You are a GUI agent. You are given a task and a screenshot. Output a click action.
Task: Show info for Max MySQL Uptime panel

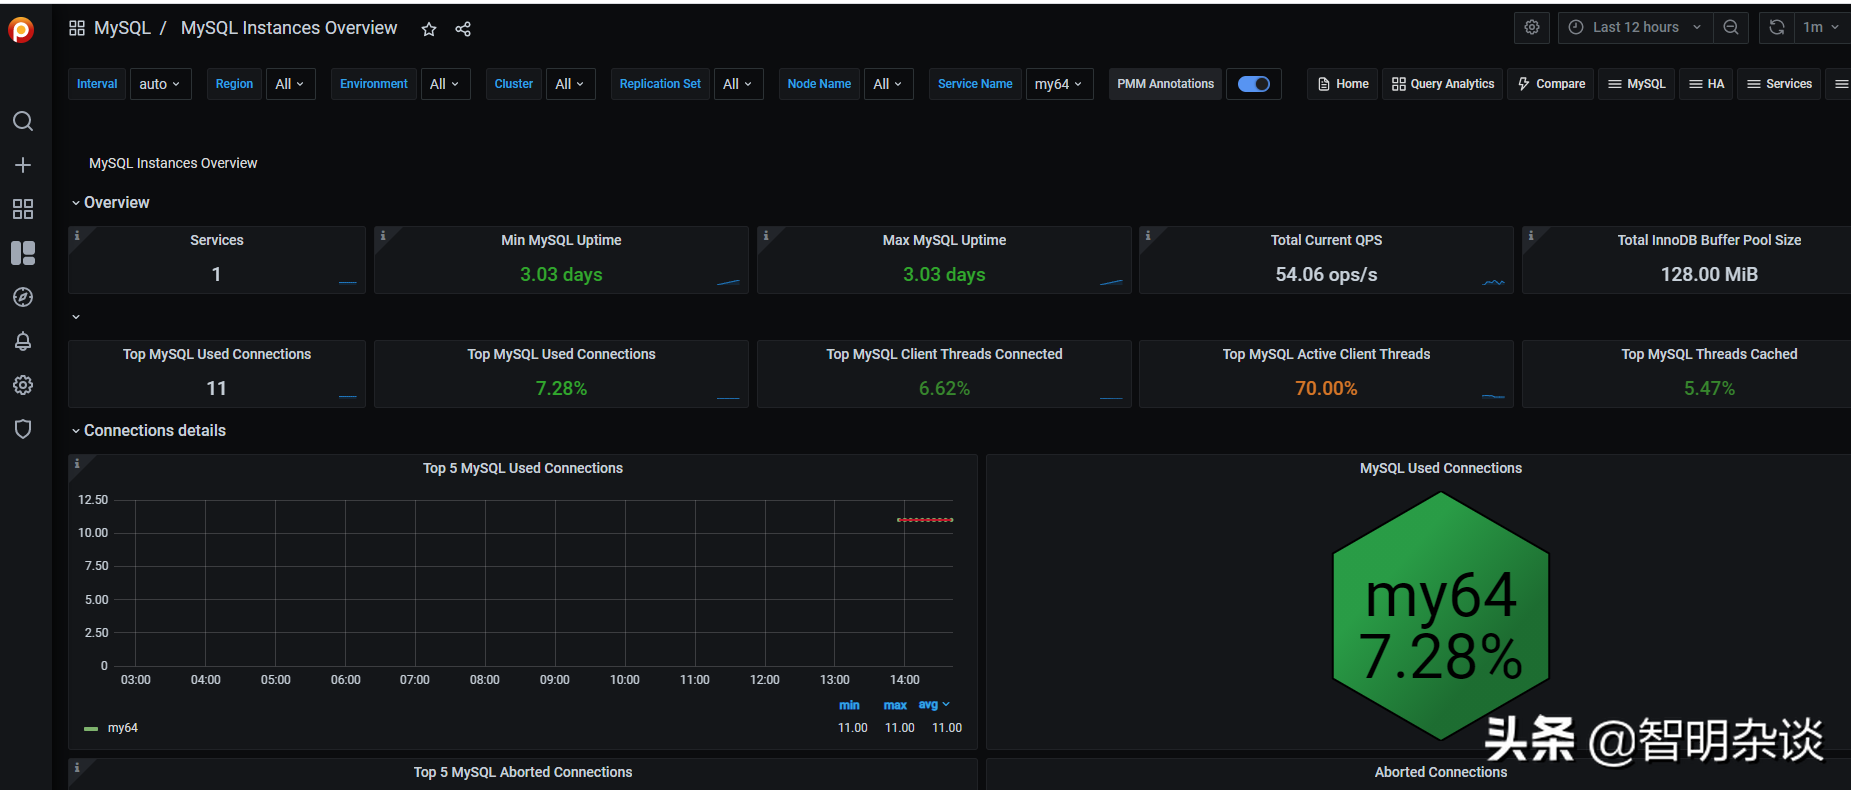766,235
